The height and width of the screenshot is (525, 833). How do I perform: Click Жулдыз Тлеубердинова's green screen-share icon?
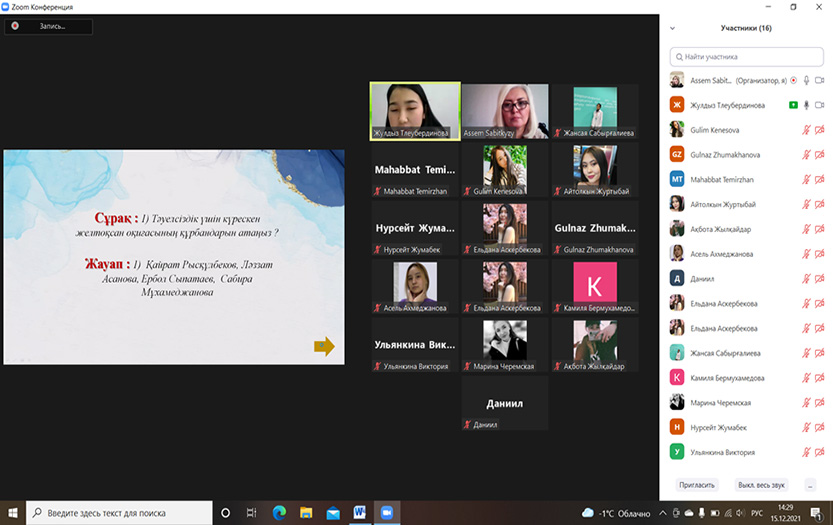point(792,105)
